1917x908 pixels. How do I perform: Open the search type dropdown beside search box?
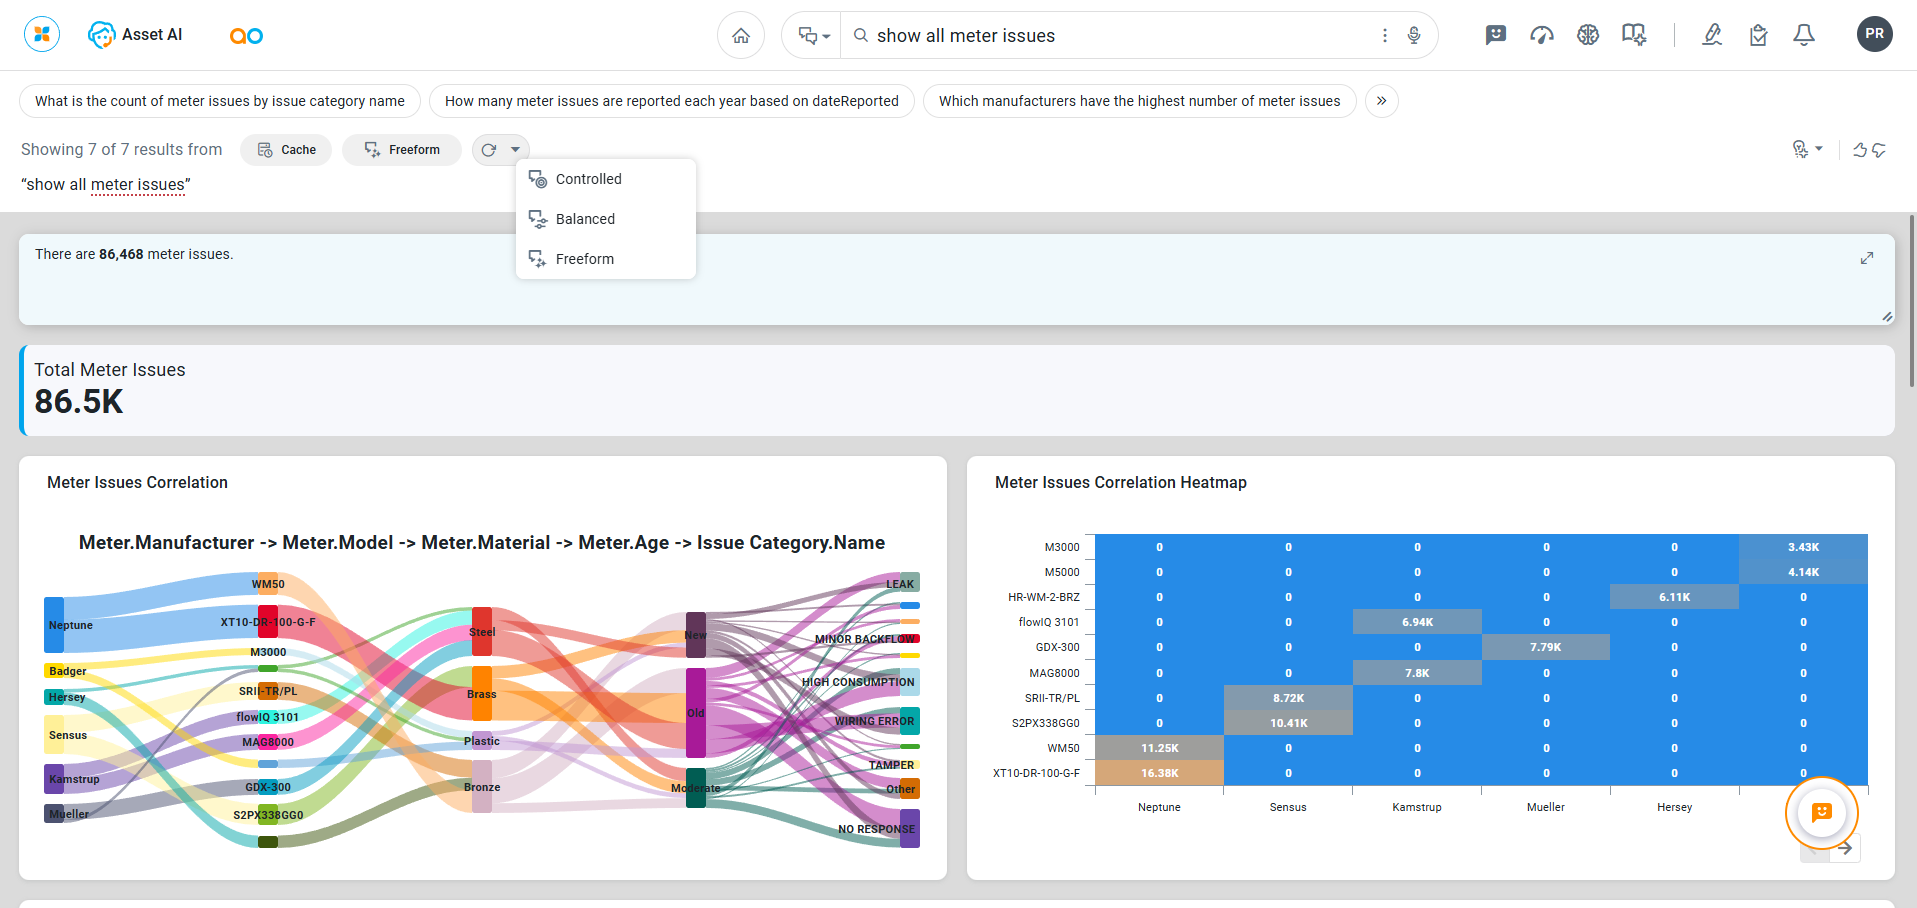coord(814,36)
